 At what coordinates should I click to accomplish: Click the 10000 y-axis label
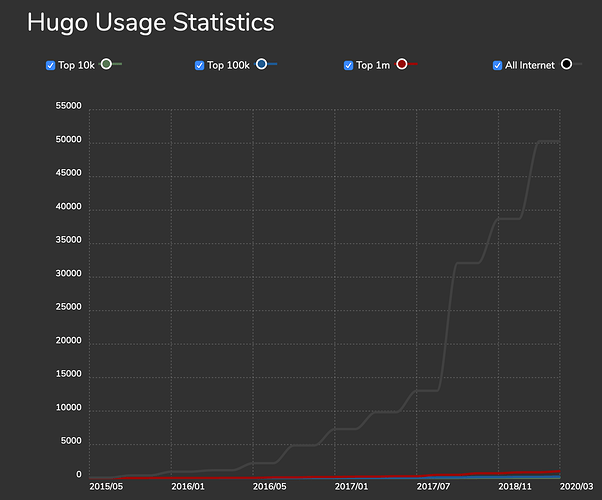click(x=69, y=407)
